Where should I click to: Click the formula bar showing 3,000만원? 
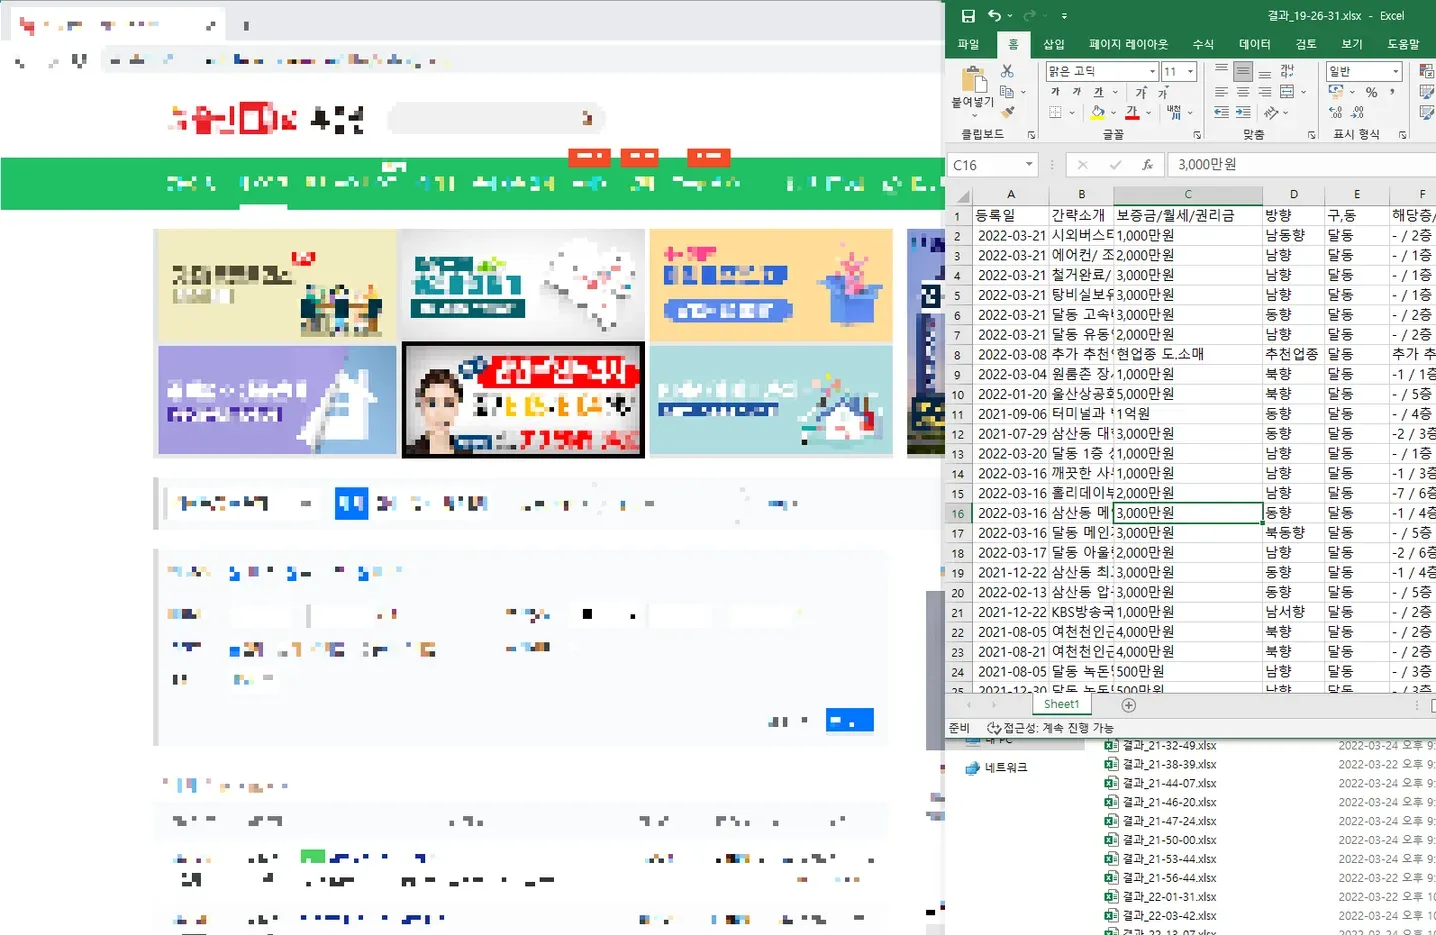click(1302, 164)
